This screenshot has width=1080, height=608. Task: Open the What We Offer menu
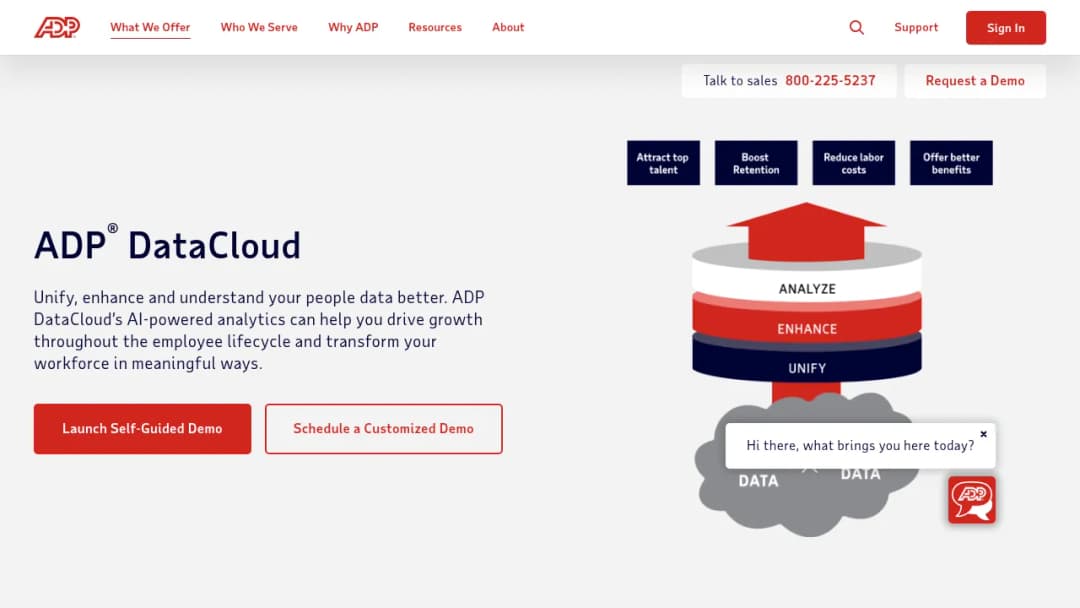click(150, 28)
